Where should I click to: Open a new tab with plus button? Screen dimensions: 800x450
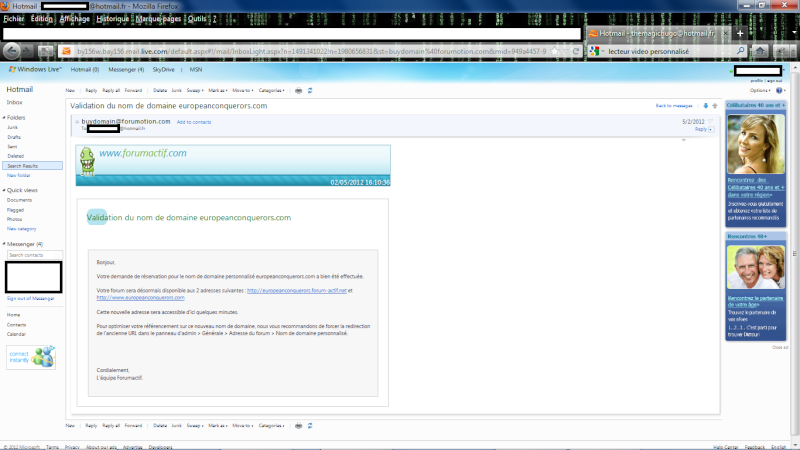pos(740,33)
